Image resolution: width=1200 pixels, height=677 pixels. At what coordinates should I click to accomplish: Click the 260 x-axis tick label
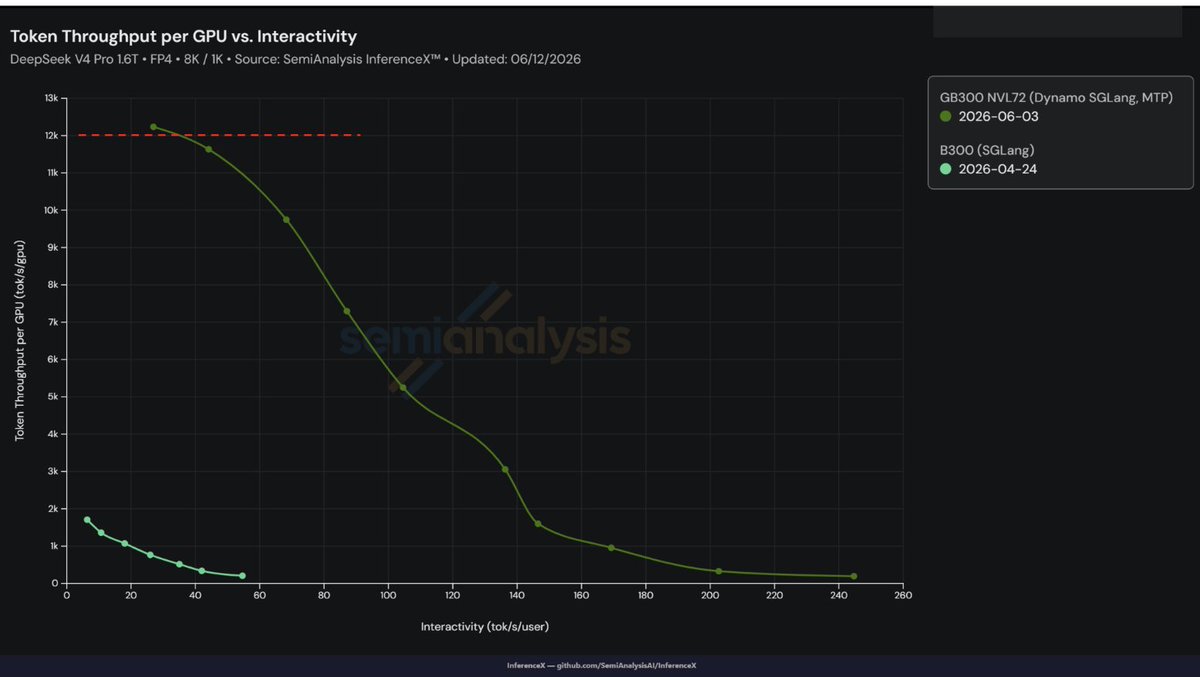click(x=902, y=596)
